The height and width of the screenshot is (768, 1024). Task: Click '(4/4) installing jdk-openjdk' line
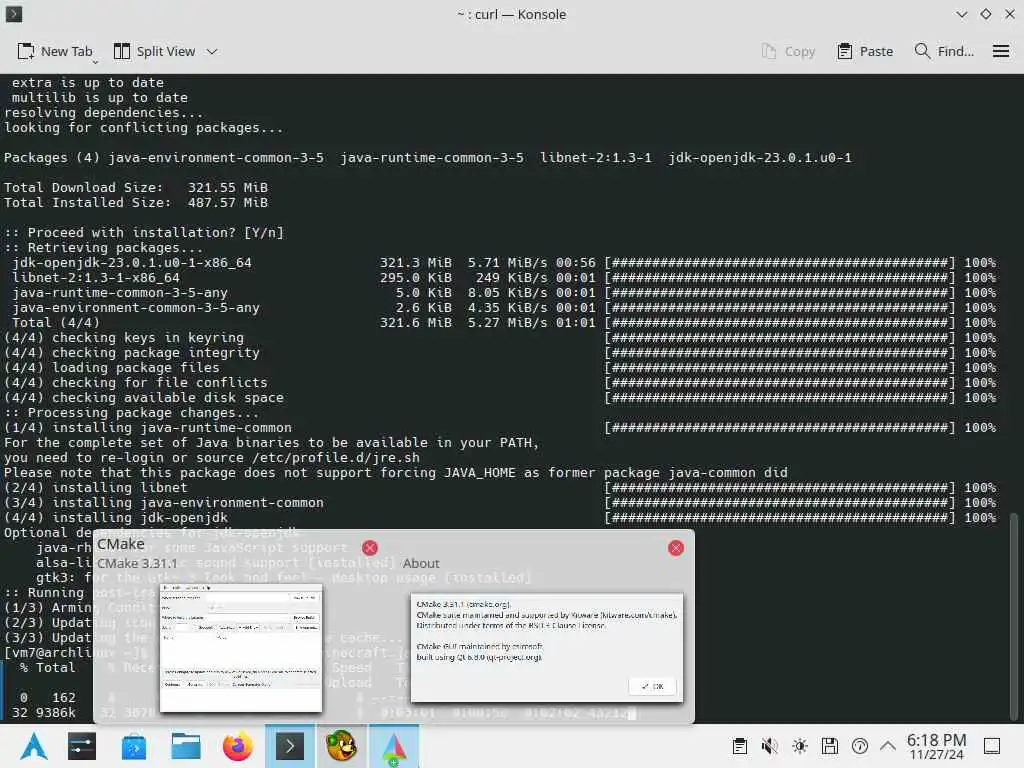point(116,518)
